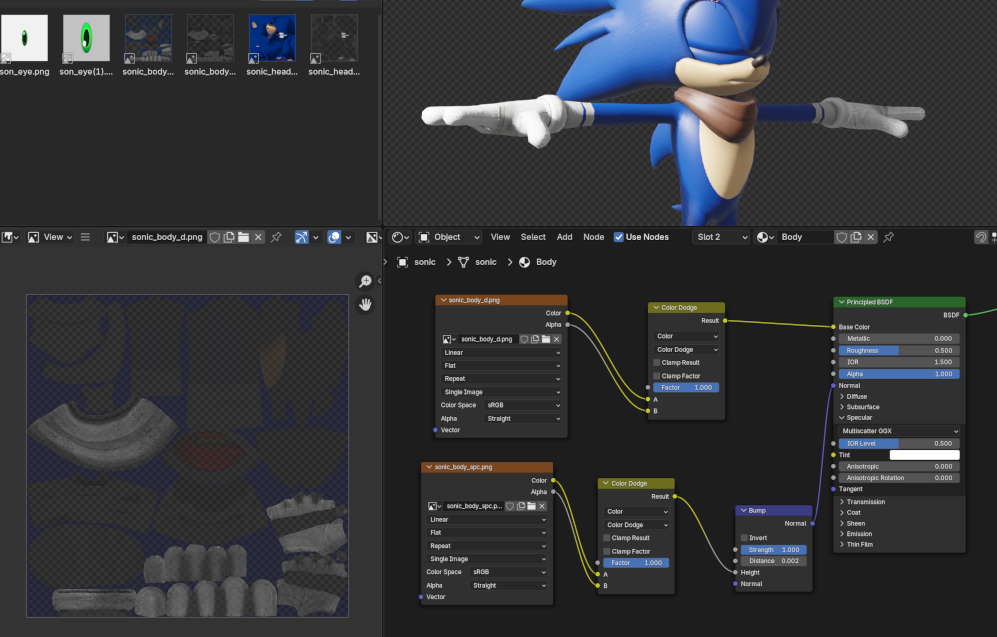Toggle the Use Nodes checkbox
This screenshot has height=637, width=997.
point(619,237)
